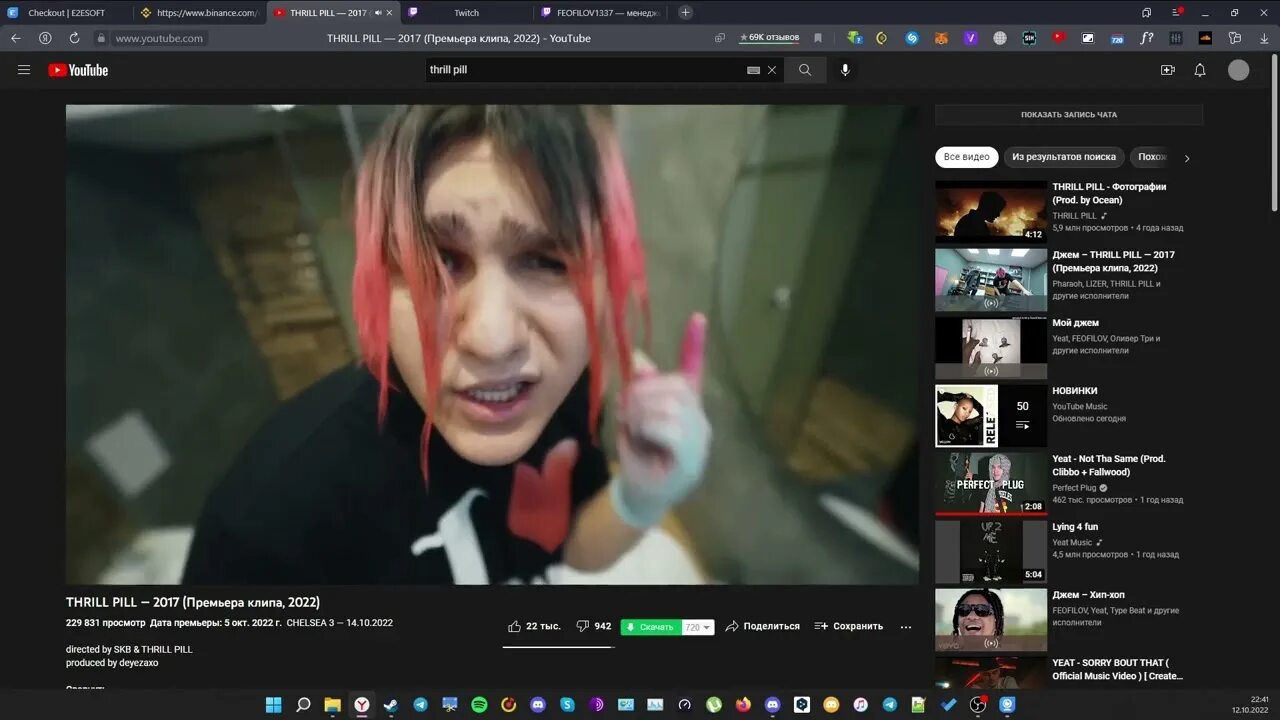
Task: Open the 'THRILL PILL - Фотографии' thumbnail
Action: click(991, 211)
